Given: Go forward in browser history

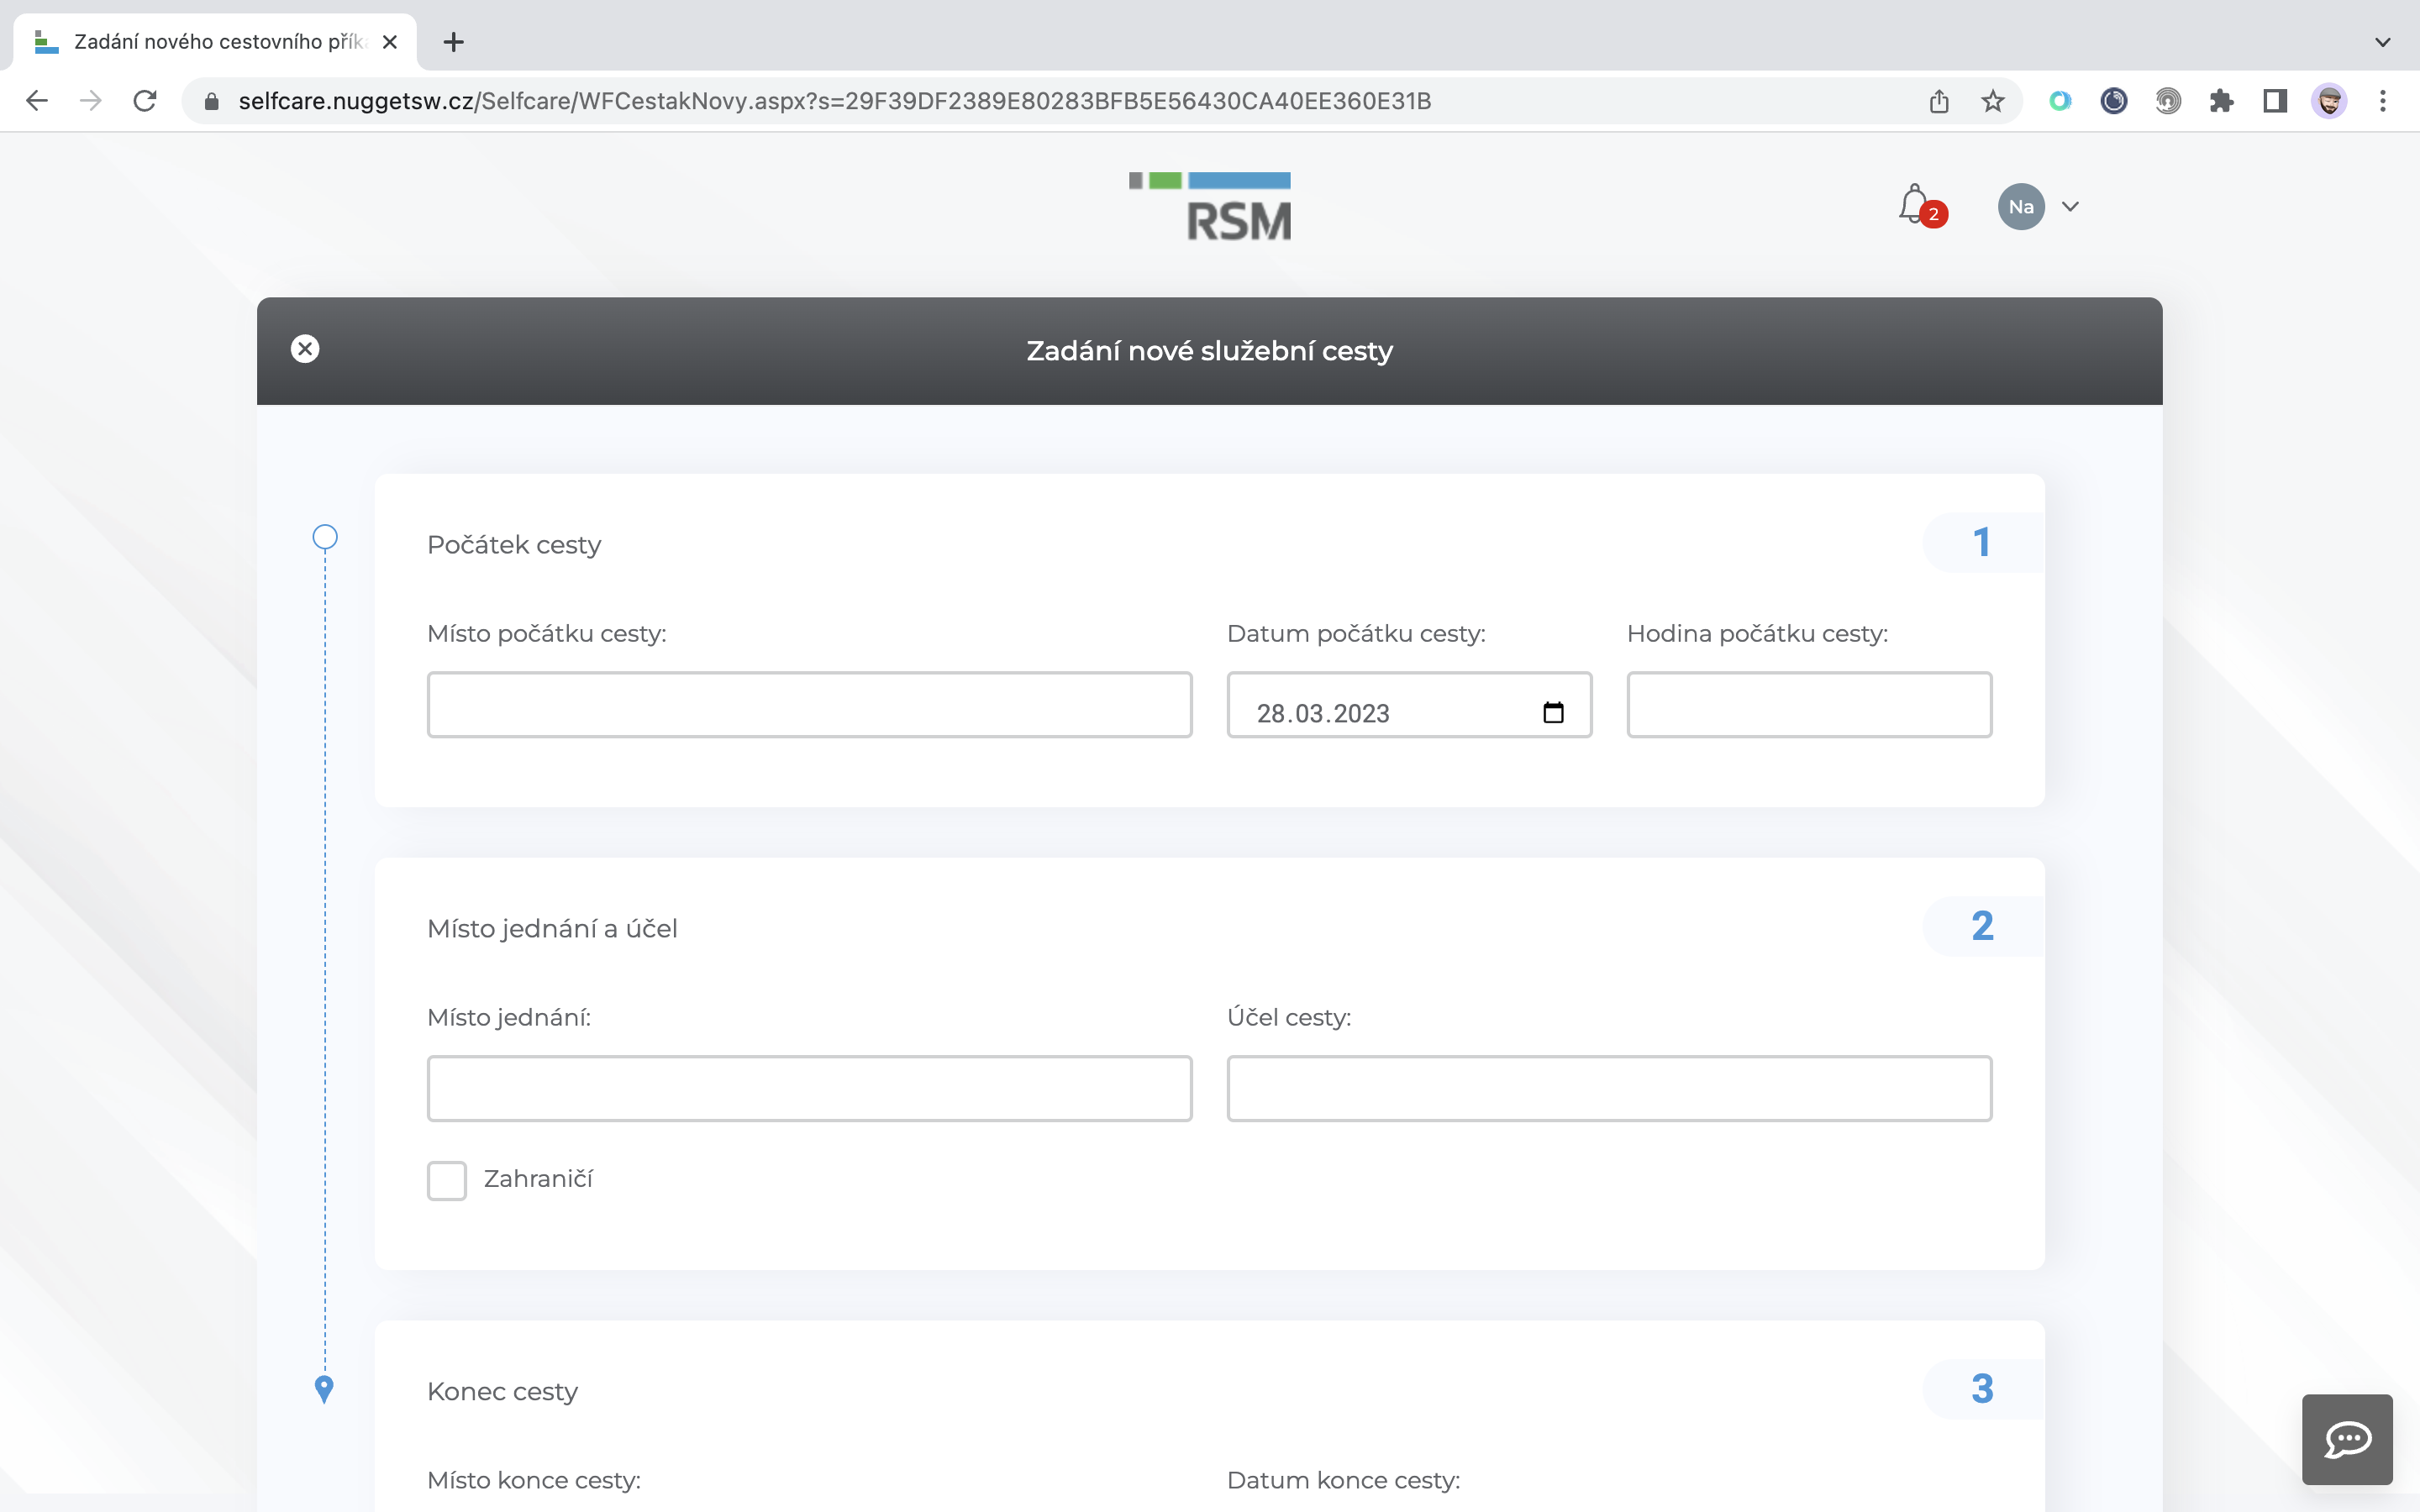Looking at the screenshot, I should [x=91, y=101].
